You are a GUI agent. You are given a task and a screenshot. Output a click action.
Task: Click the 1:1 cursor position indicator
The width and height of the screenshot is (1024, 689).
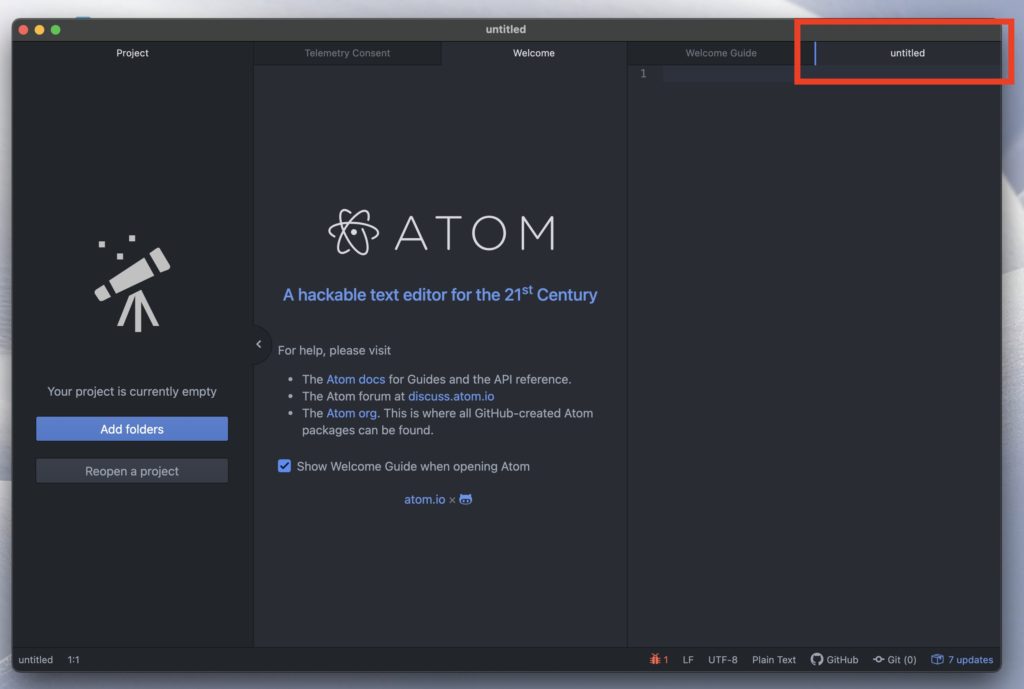(x=74, y=660)
